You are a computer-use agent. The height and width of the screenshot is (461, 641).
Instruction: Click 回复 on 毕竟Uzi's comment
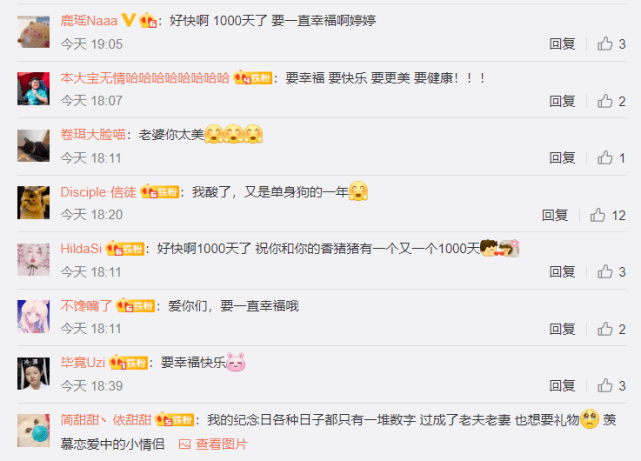click(x=562, y=386)
